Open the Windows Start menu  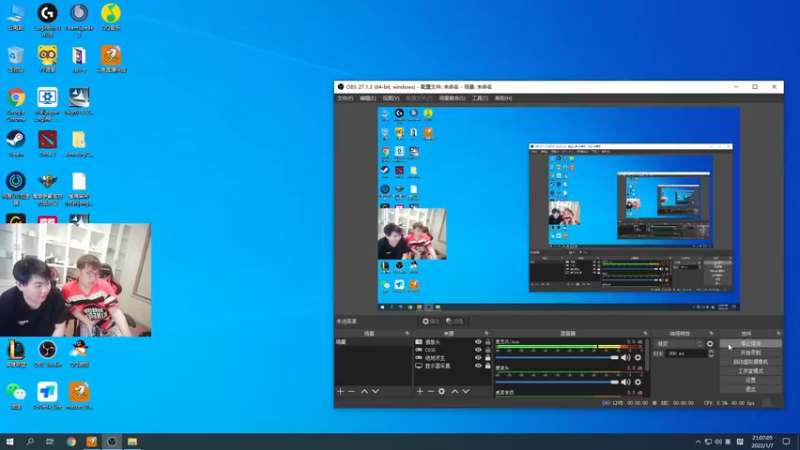[x=10, y=442]
